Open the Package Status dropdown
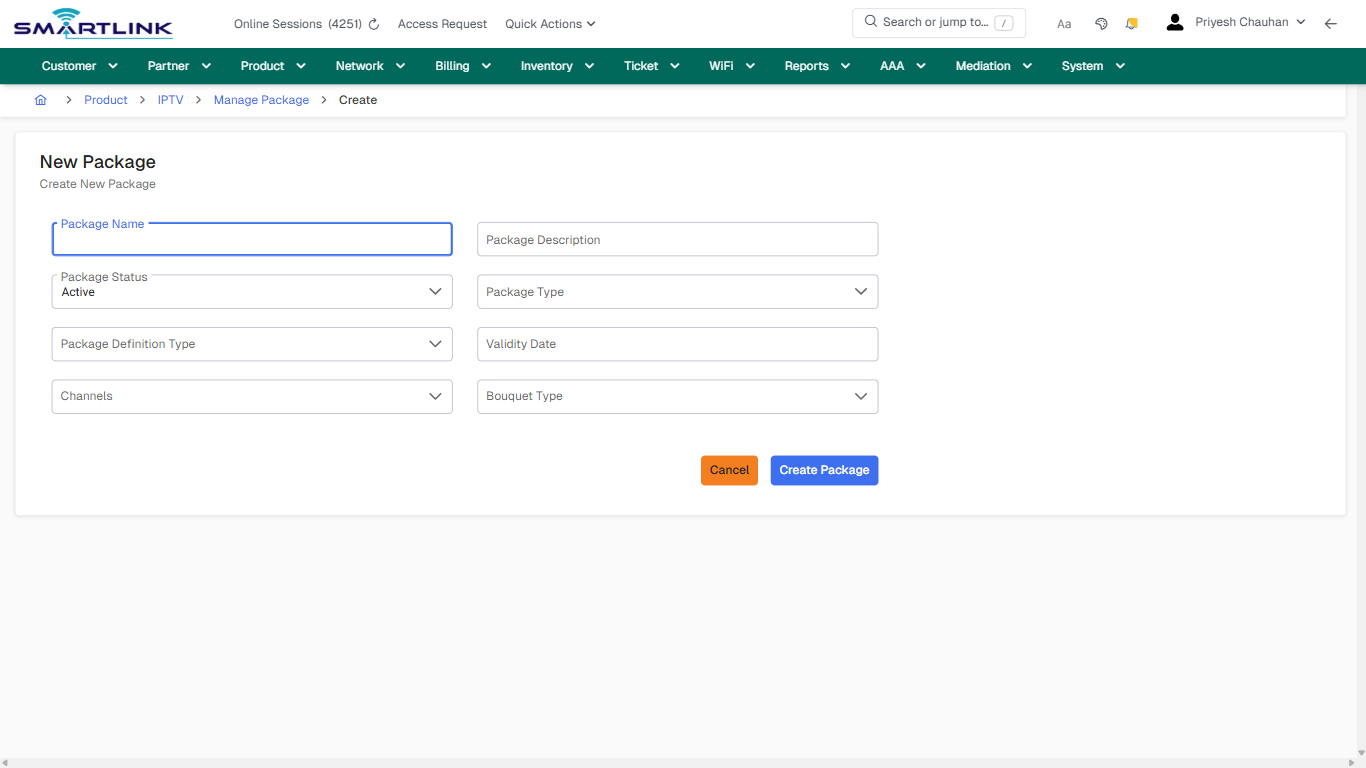This screenshot has height=768, width=1366. [x=435, y=291]
